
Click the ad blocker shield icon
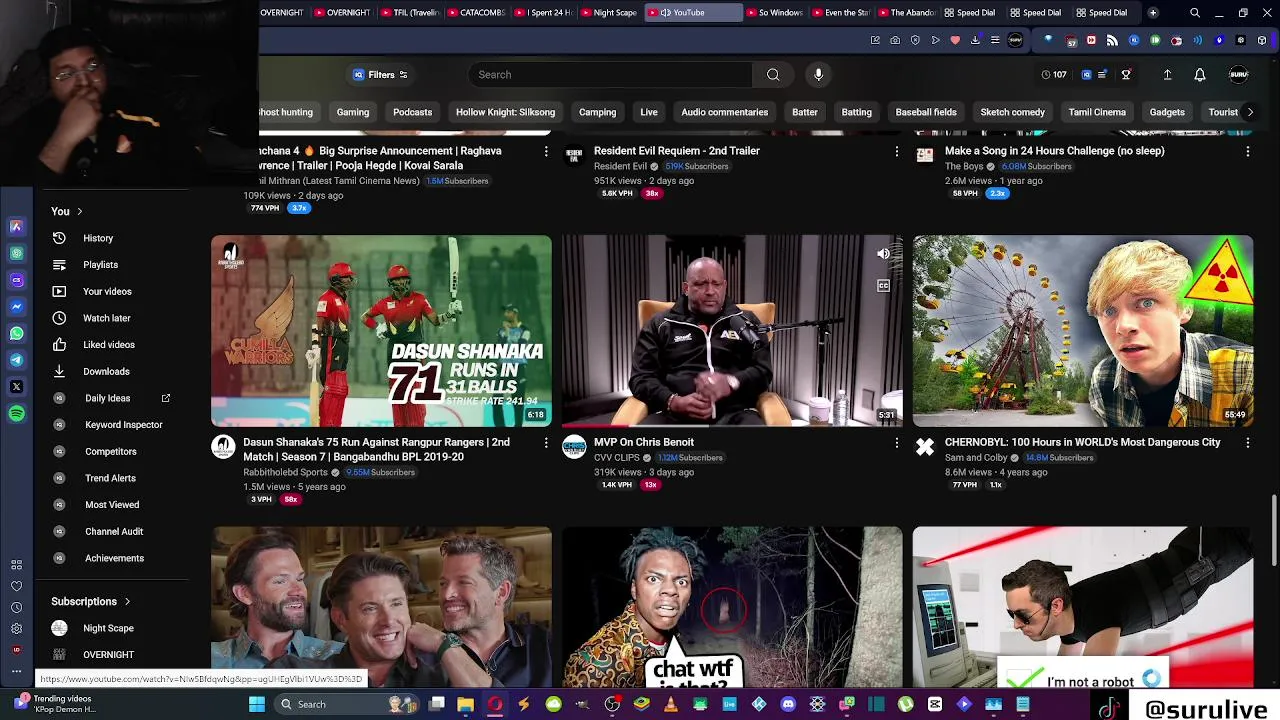click(915, 40)
